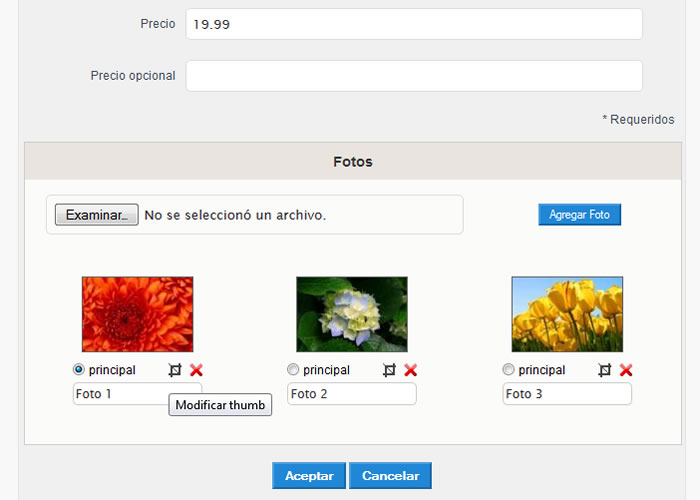Click crop thumb icon for Foto 2
Image resolution: width=700 pixels, height=500 pixels.
point(389,370)
